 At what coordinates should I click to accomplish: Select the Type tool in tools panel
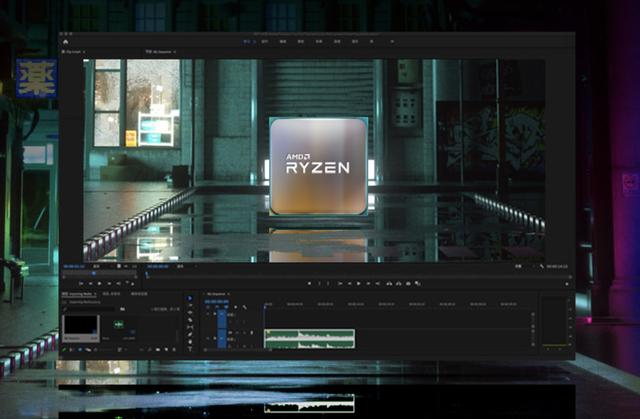[x=190, y=350]
